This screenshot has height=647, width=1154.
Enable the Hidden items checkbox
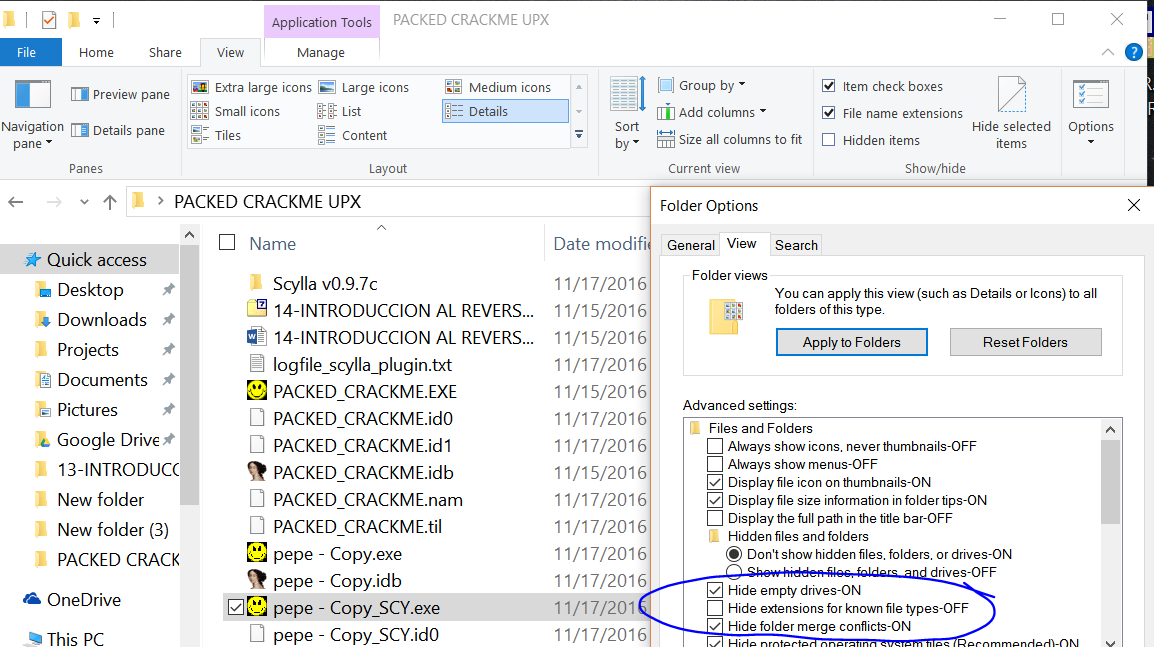coord(829,140)
